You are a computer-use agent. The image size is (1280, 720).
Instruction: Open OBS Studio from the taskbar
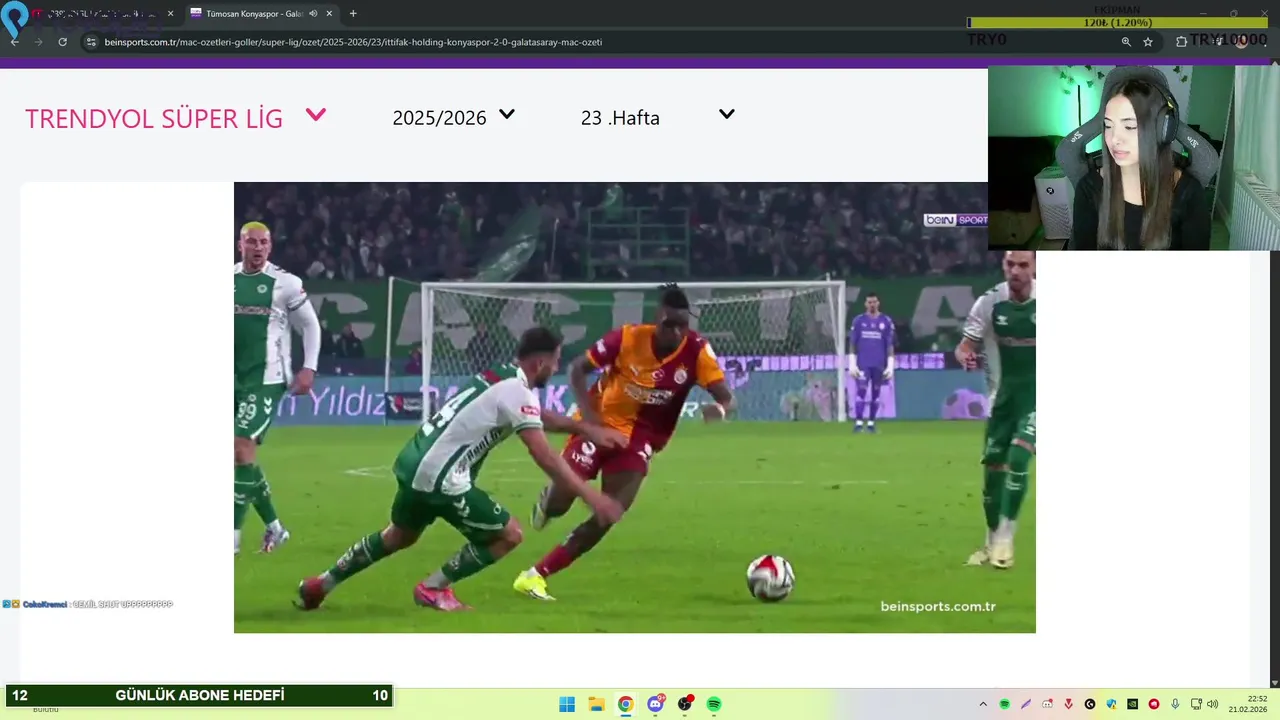(685, 704)
